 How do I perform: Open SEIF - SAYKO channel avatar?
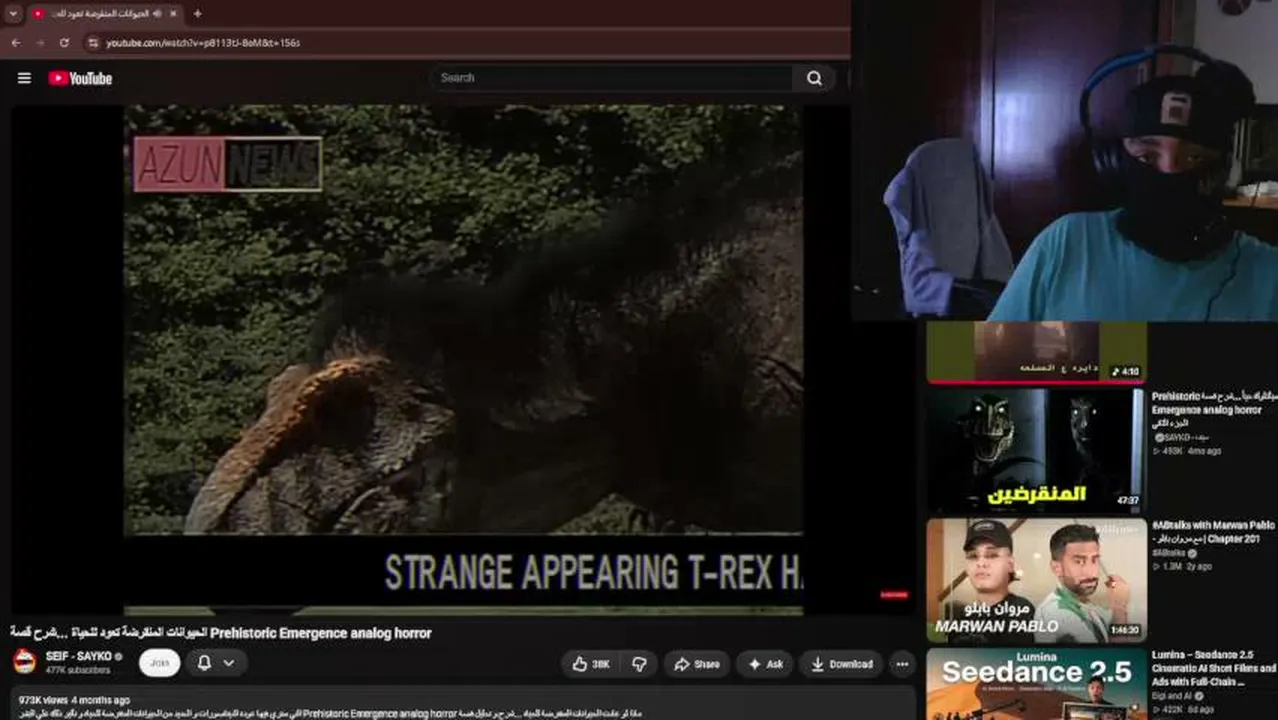[x=25, y=662]
